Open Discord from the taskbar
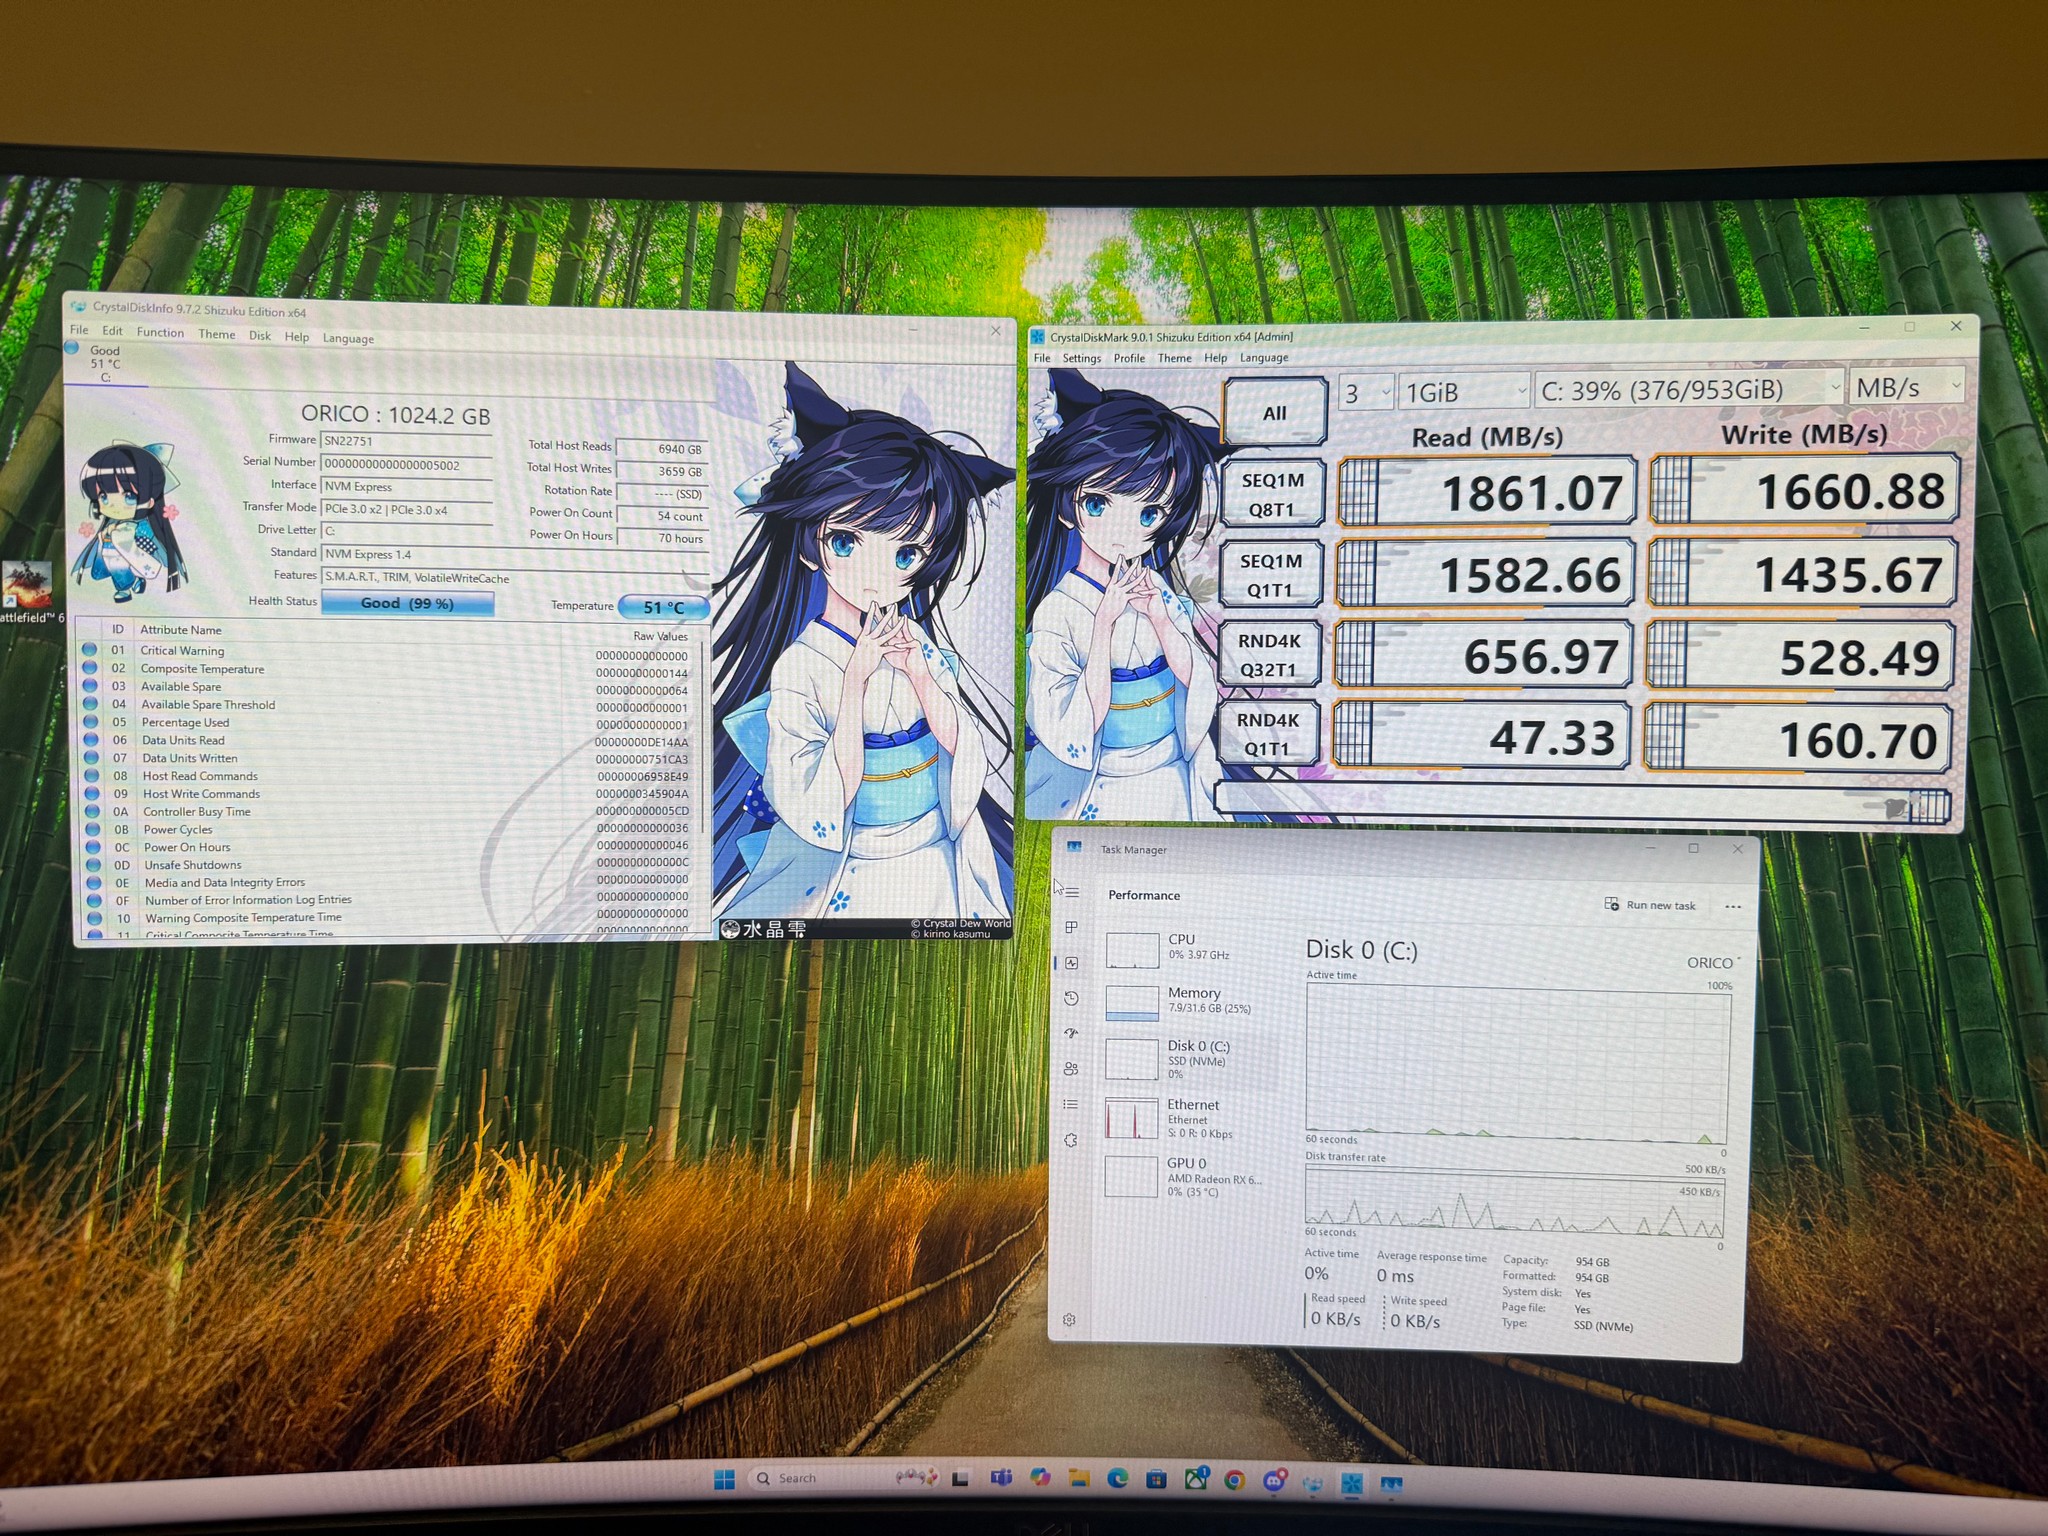Viewport: 2048px width, 1536px height. pyautogui.click(x=1274, y=1481)
